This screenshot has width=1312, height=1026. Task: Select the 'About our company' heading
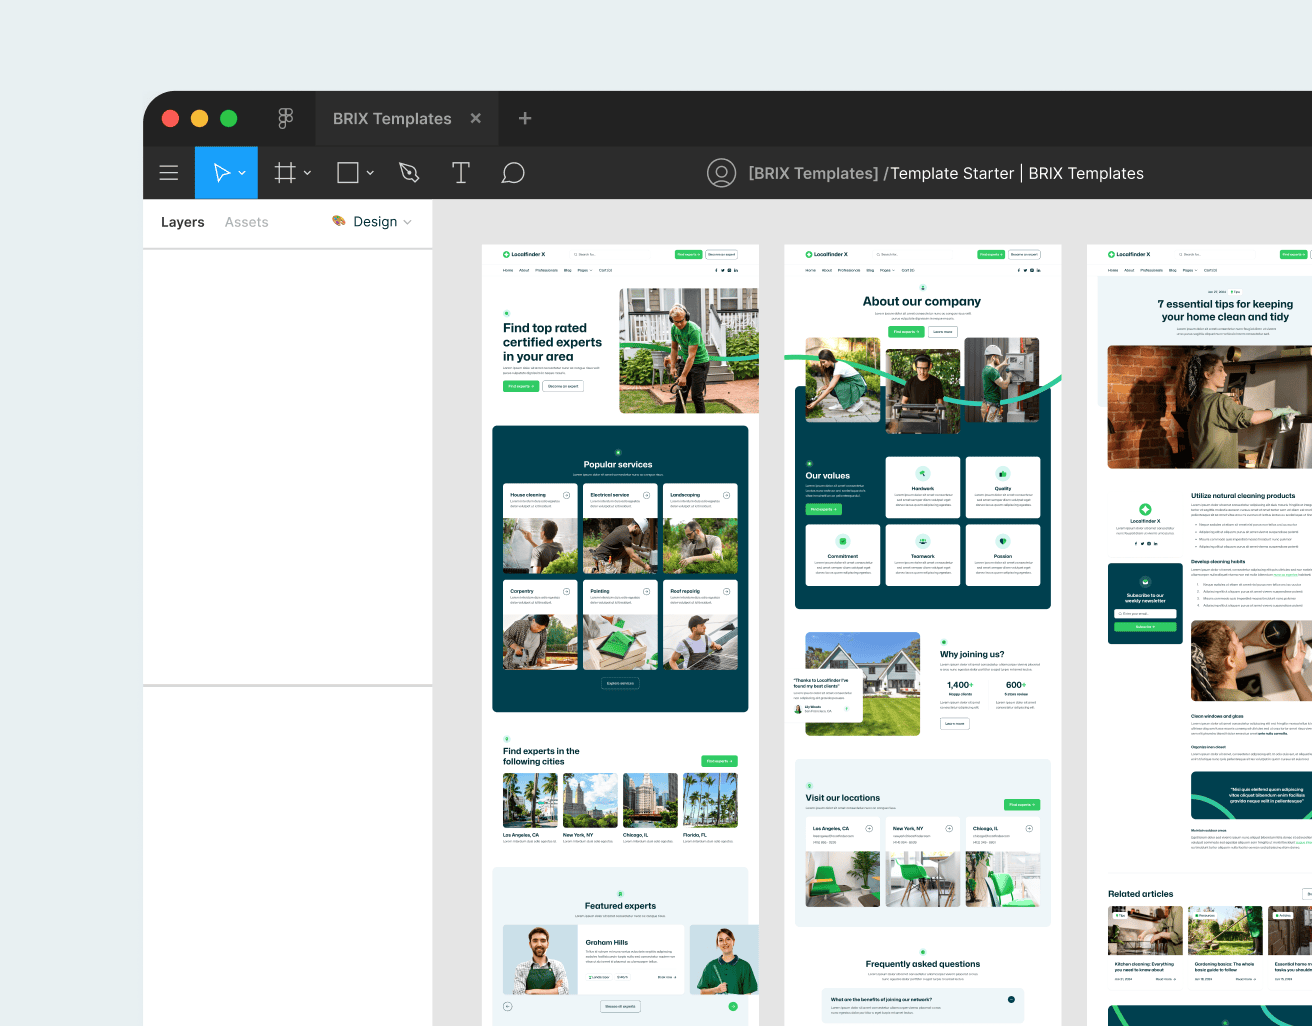(922, 301)
